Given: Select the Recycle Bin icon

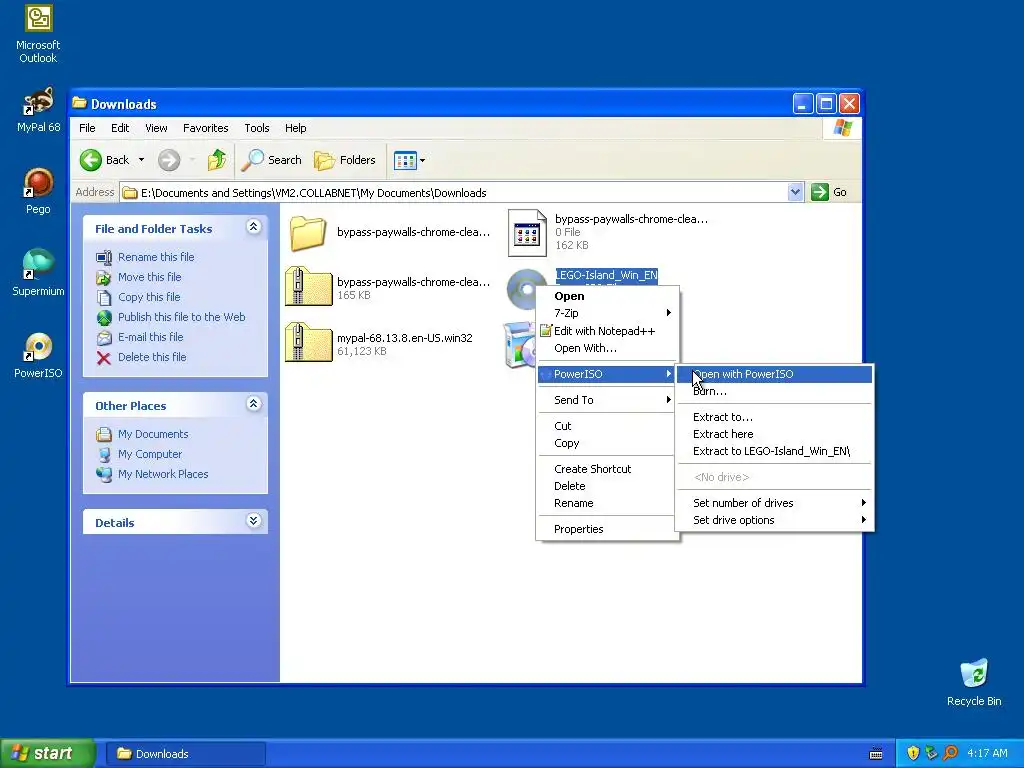Looking at the screenshot, I should click(x=974, y=682).
